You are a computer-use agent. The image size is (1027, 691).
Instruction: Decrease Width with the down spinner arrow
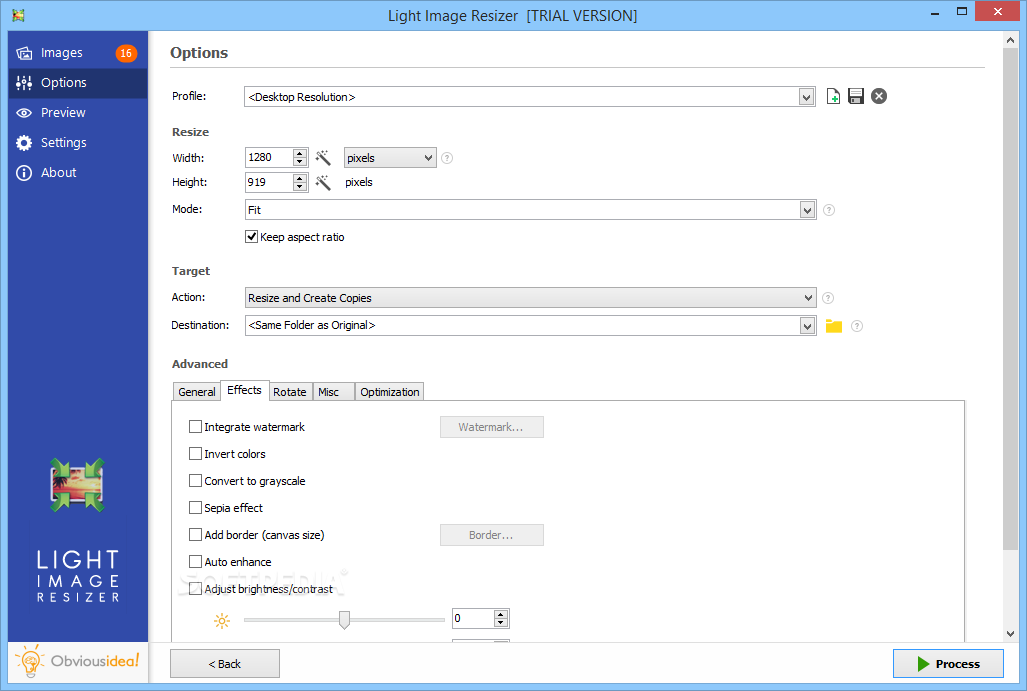pyautogui.click(x=300, y=162)
